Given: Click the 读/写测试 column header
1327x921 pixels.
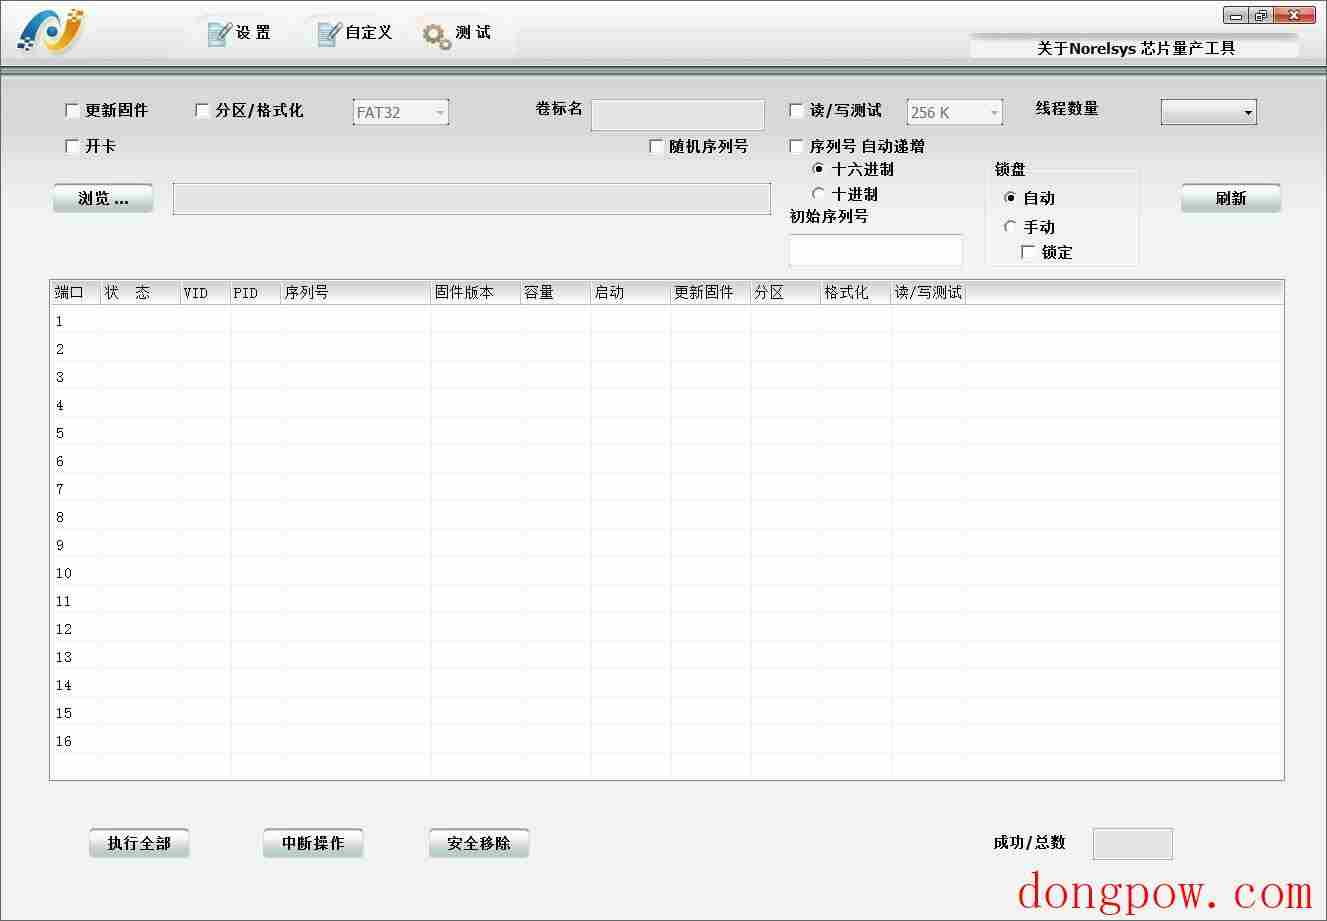Looking at the screenshot, I should tap(928, 292).
